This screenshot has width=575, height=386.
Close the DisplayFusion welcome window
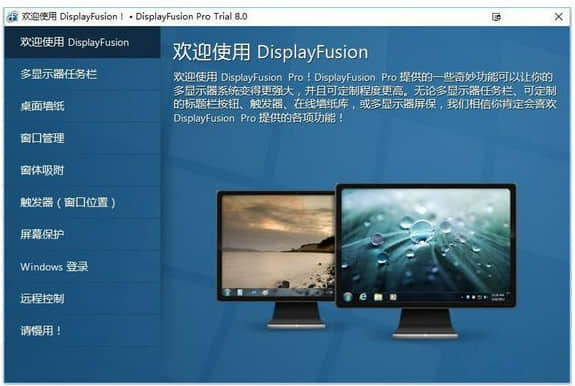pos(558,17)
